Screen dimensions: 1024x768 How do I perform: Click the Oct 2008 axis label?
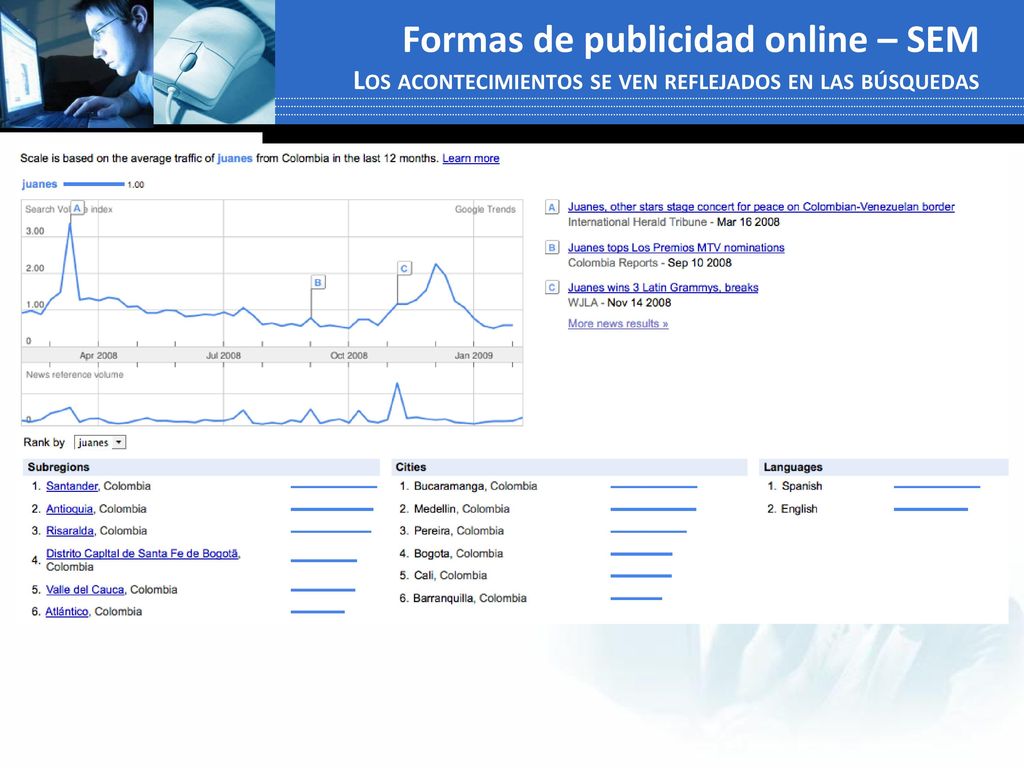[x=349, y=355]
